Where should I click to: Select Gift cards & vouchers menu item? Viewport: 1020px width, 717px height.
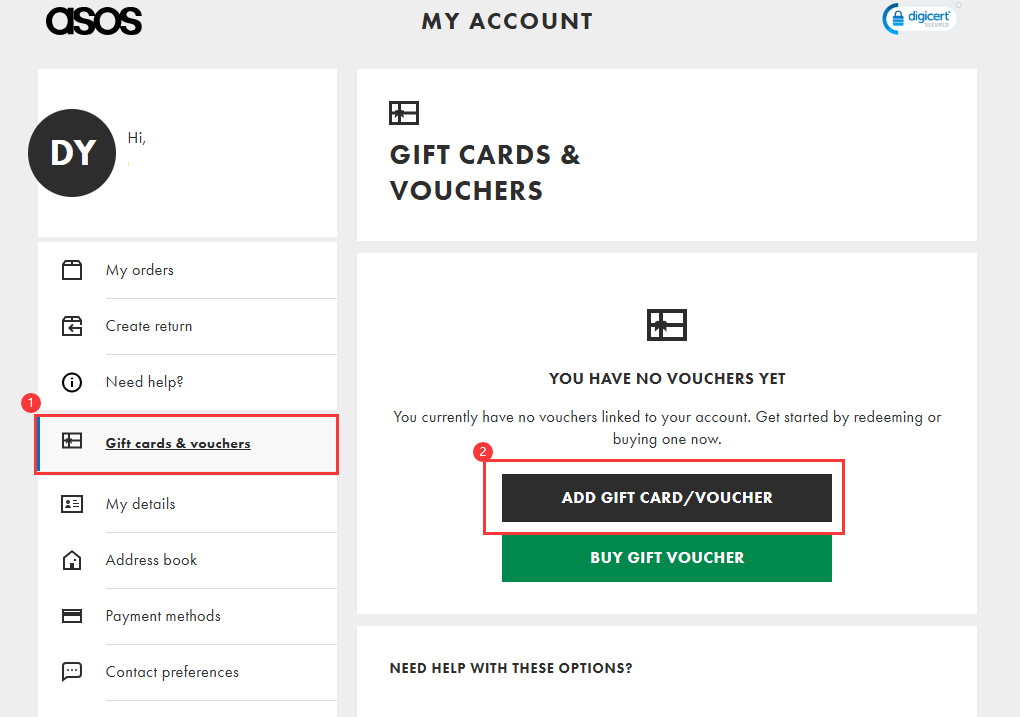(x=178, y=443)
